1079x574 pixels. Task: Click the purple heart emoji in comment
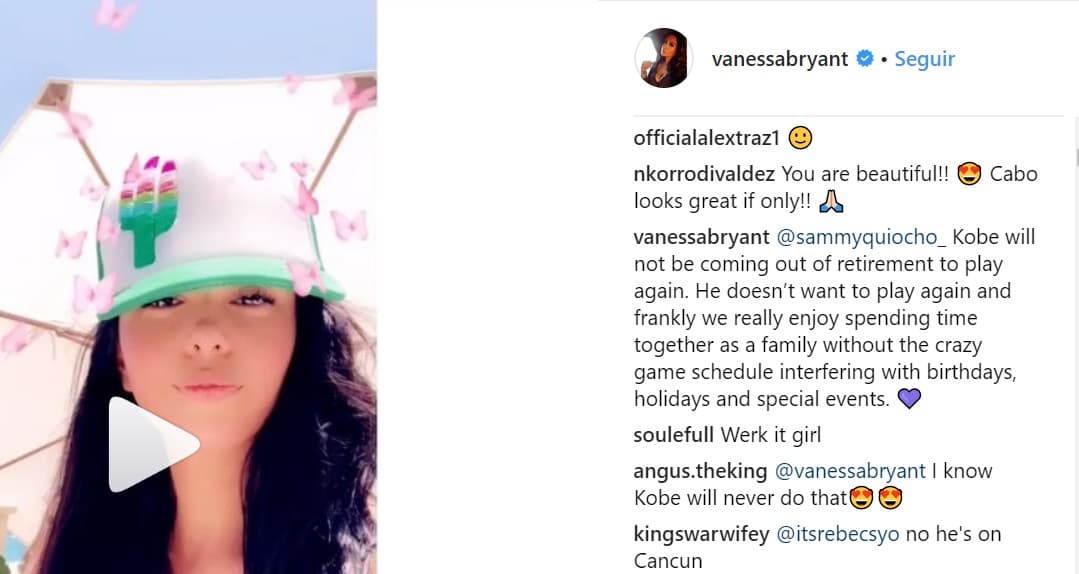pyautogui.click(x=908, y=399)
